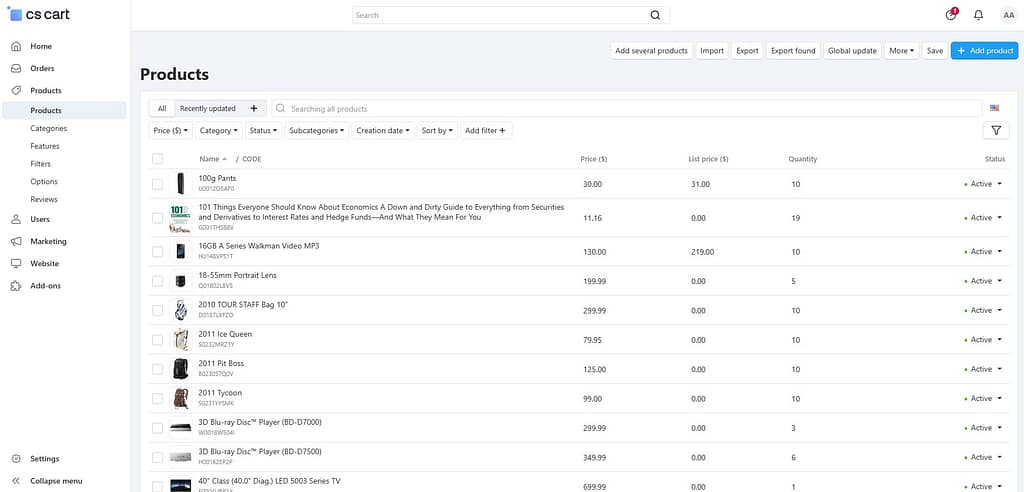Click the Website monitor icon
Image resolution: width=1024 pixels, height=492 pixels.
click(x=16, y=264)
